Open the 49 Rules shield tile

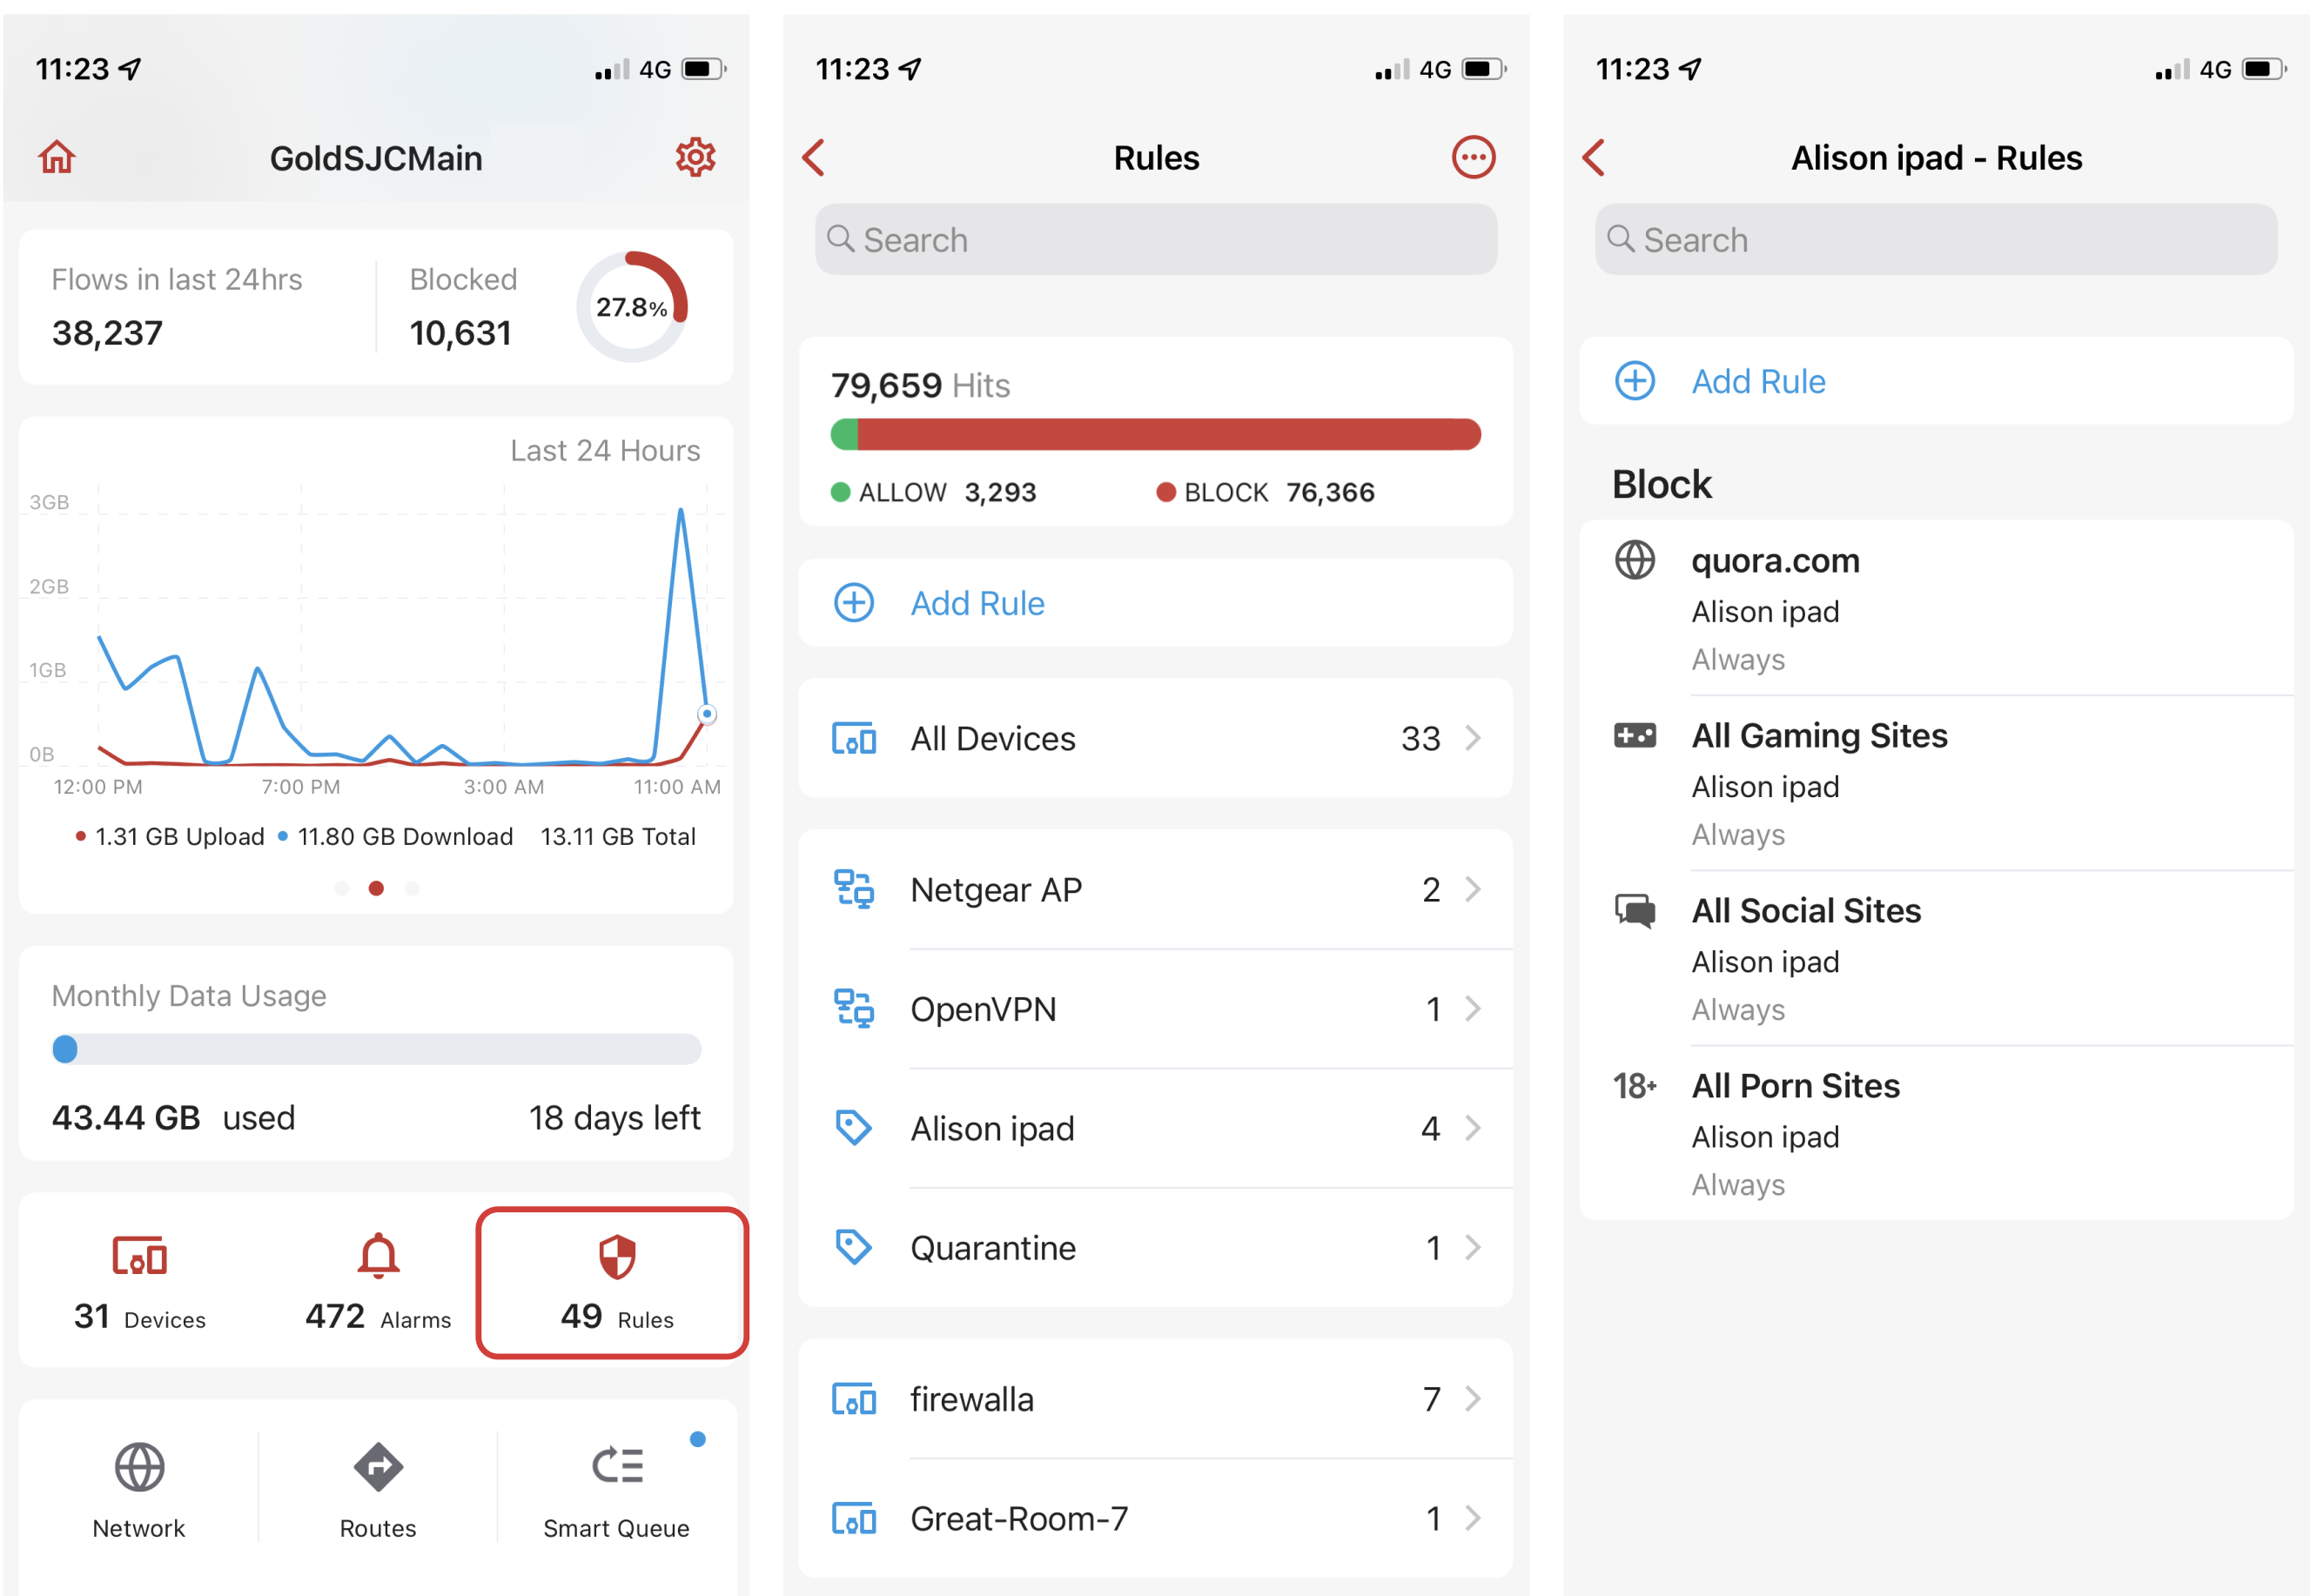613,1283
